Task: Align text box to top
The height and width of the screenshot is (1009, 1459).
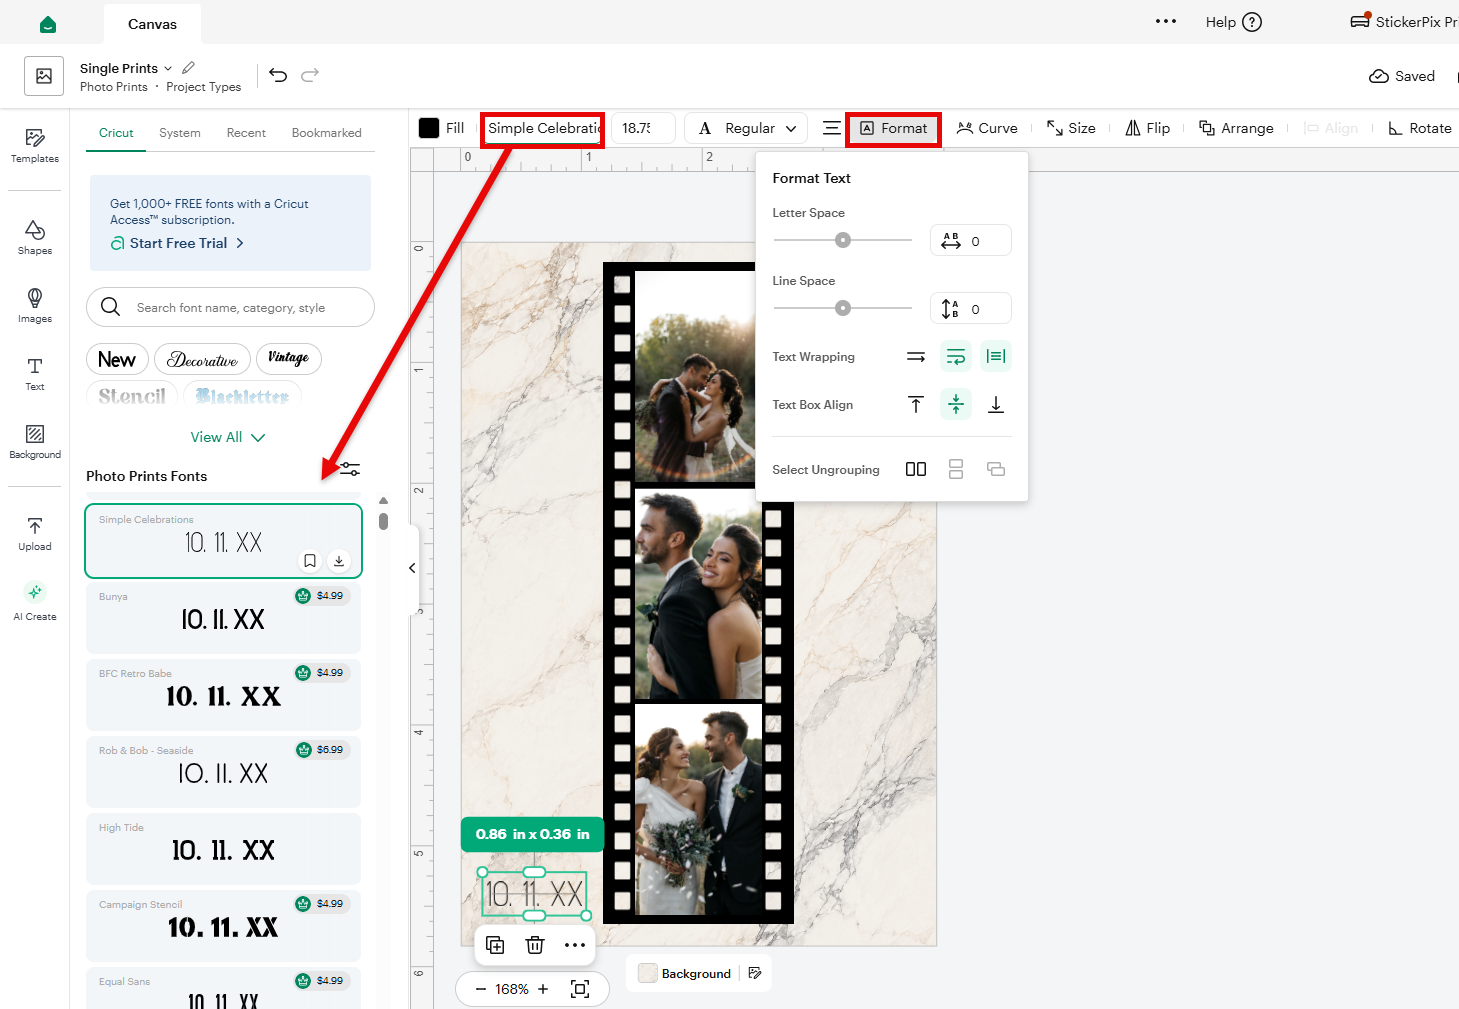Action: pyautogui.click(x=916, y=405)
